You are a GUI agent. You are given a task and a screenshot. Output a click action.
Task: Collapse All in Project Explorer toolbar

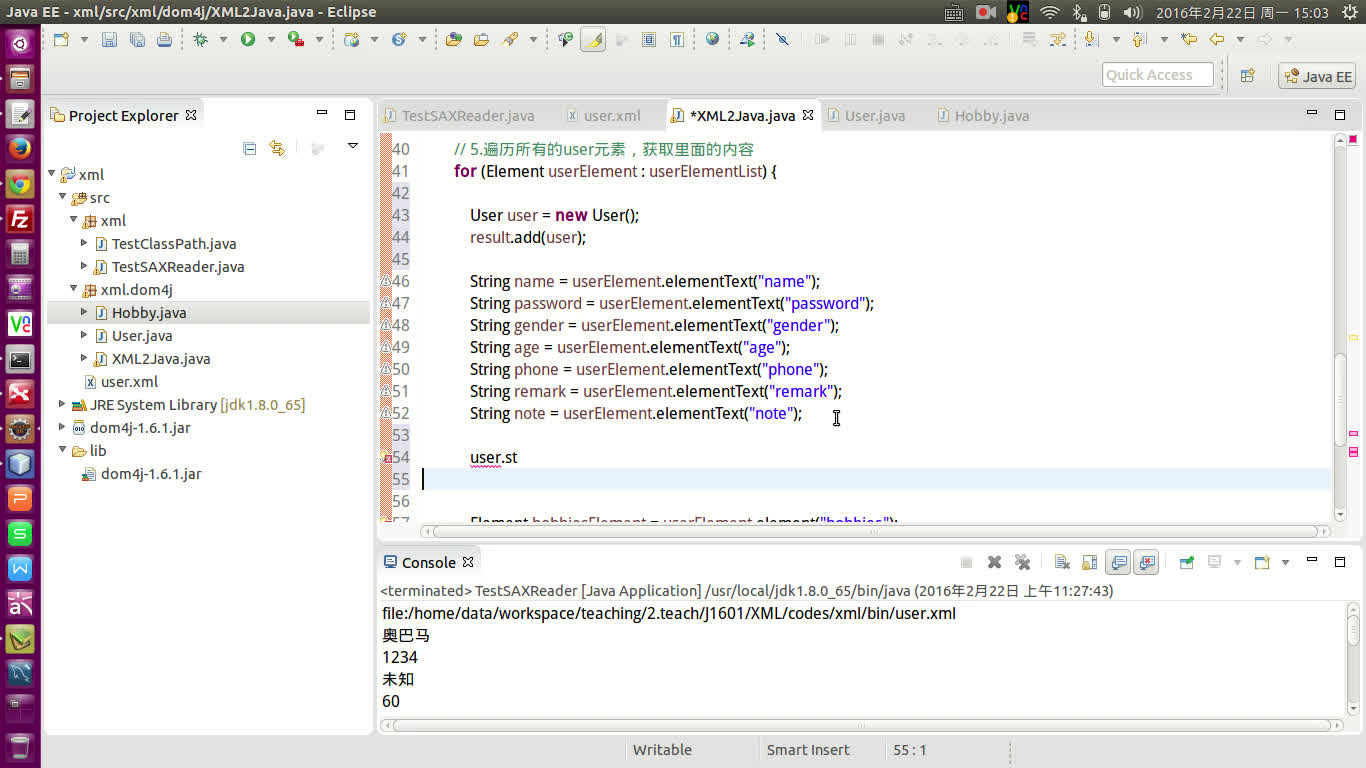click(249, 146)
